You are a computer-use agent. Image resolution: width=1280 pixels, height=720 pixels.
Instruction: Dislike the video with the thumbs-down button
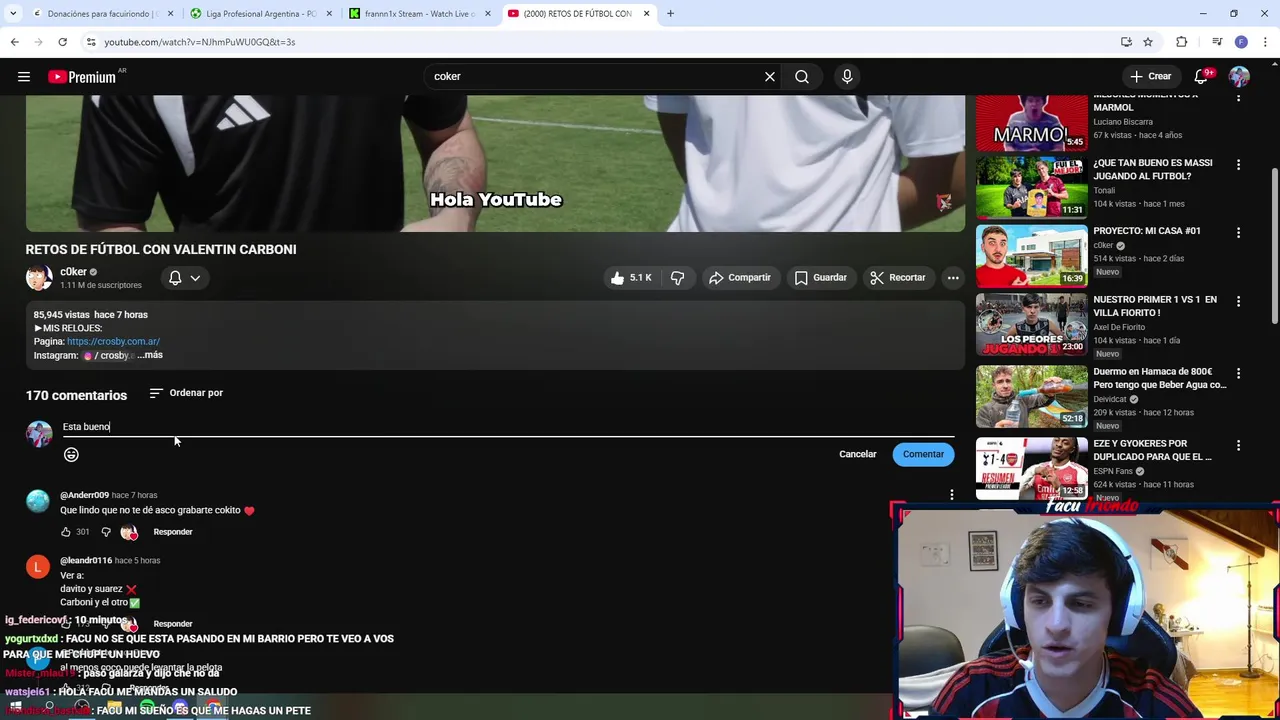click(678, 278)
